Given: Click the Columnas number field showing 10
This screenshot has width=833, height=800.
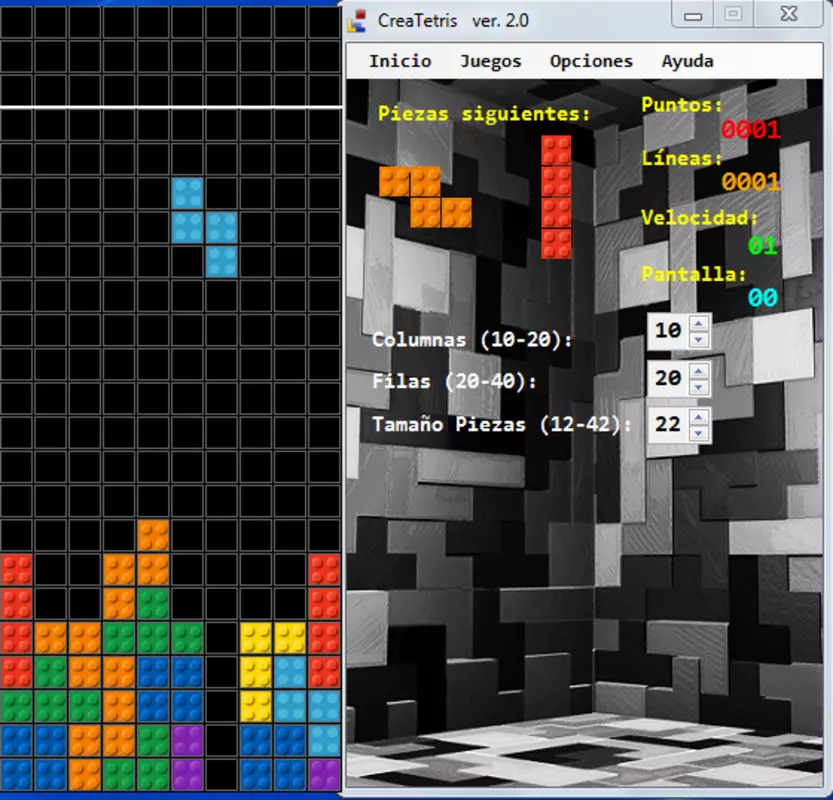Looking at the screenshot, I should [668, 331].
